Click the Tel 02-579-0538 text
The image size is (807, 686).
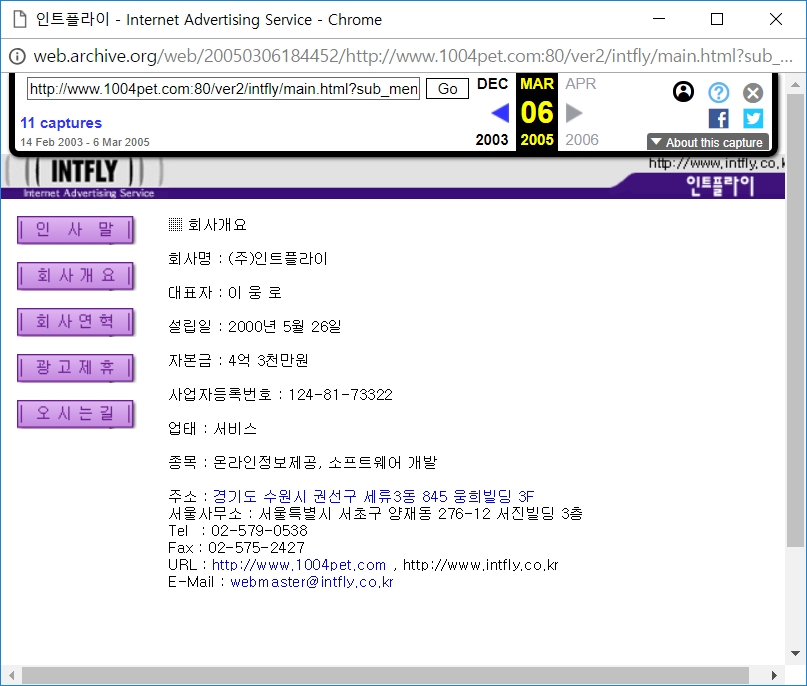[238, 531]
